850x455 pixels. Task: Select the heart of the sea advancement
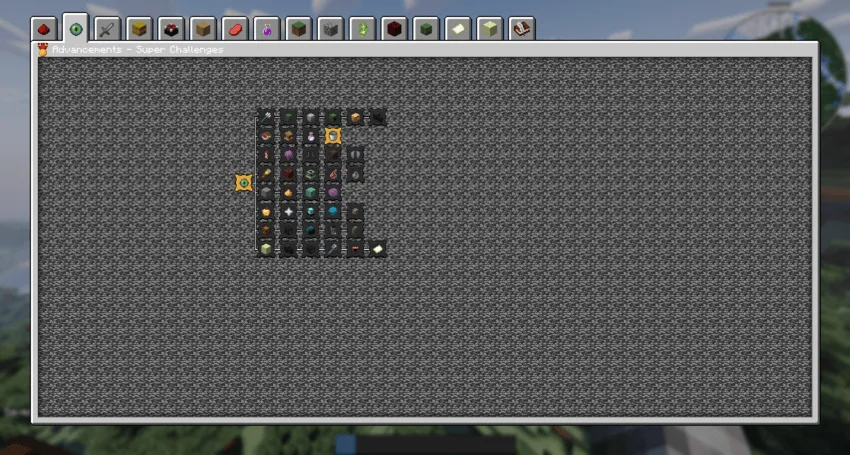333,212
